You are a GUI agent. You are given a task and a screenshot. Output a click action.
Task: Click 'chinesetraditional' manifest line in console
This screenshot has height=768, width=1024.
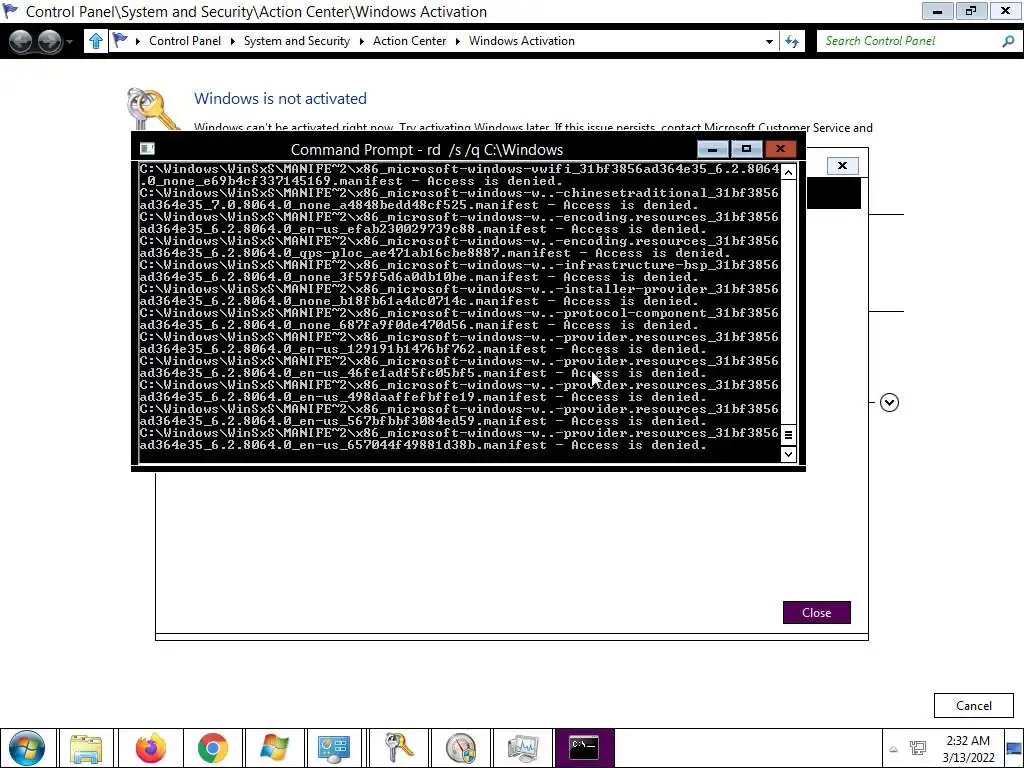(459, 199)
